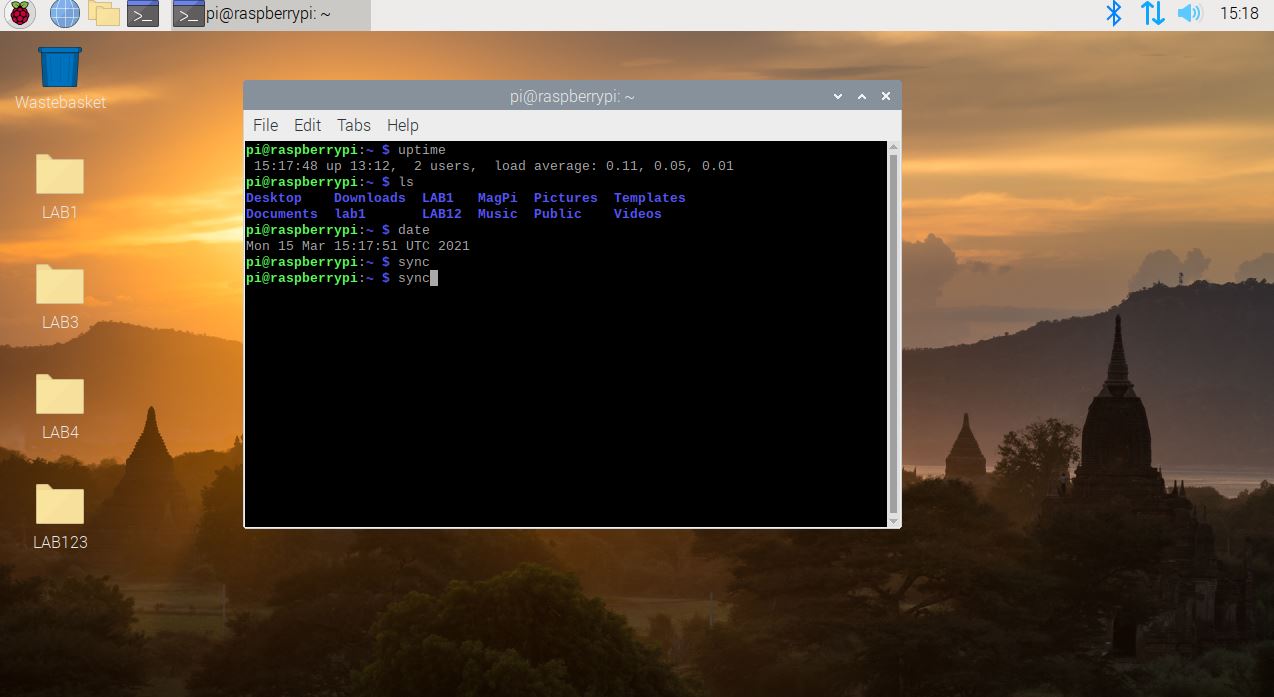Open the LAB4 folder on the desktop
Screen dimensions: 1274x697
click(59, 393)
